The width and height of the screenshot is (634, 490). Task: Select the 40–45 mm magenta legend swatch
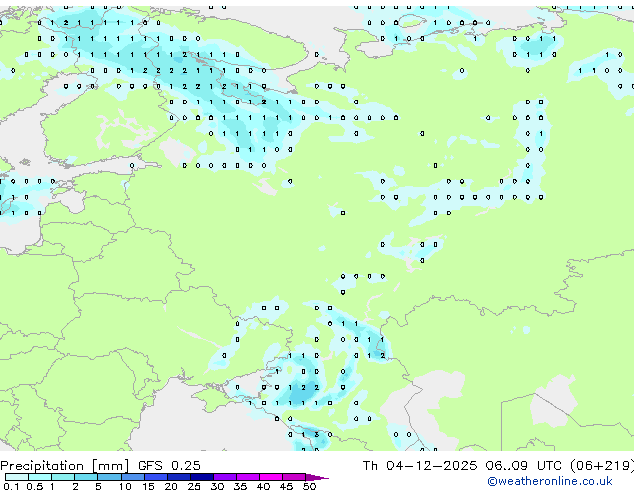tap(271, 477)
